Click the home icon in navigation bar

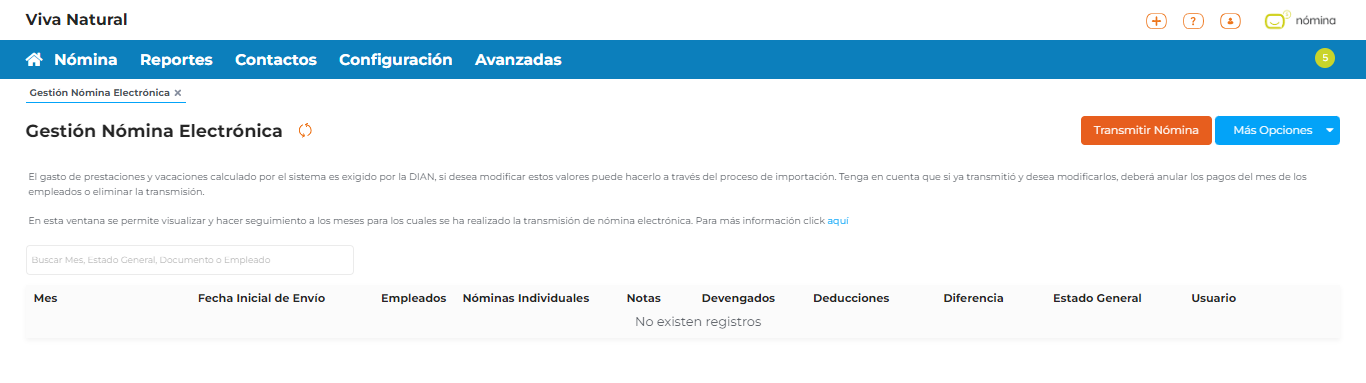pyautogui.click(x=34, y=60)
